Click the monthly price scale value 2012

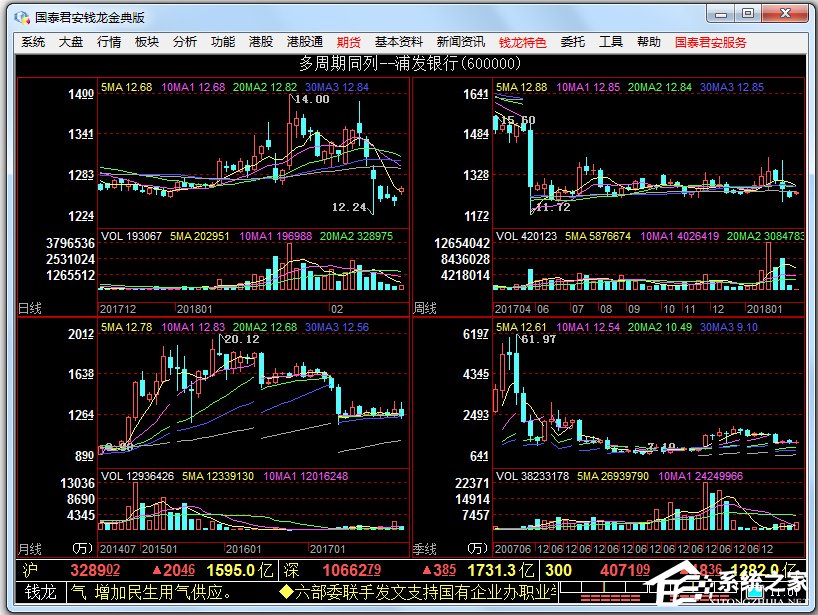coord(81,334)
